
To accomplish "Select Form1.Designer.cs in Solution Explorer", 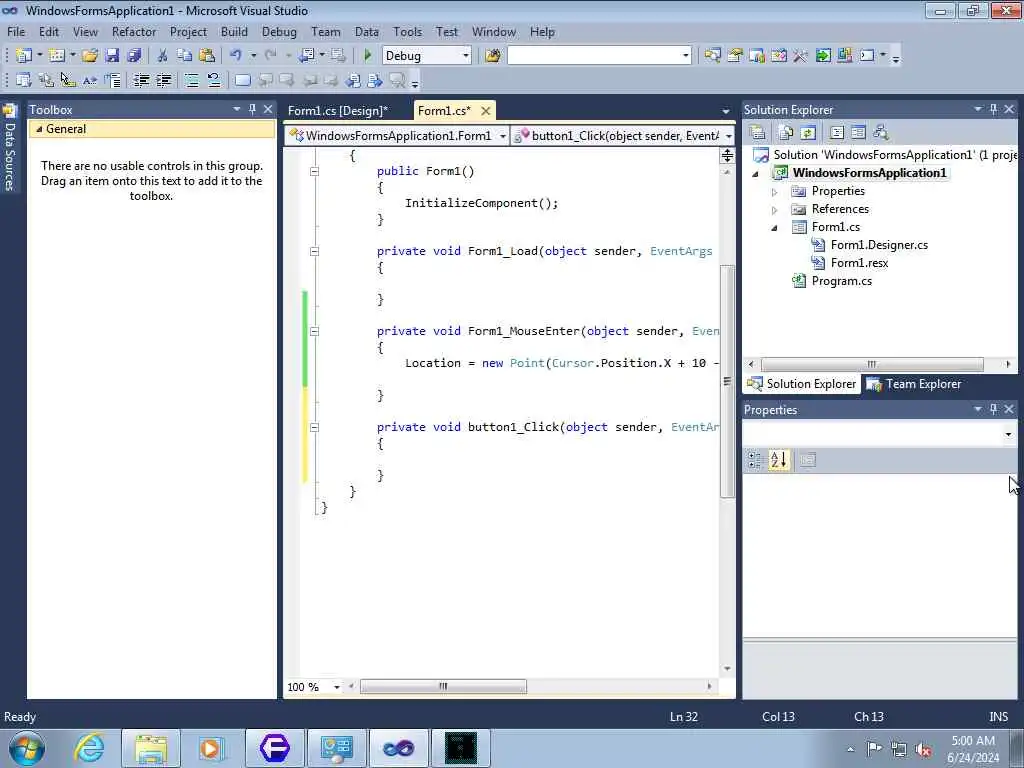I will click(879, 245).
